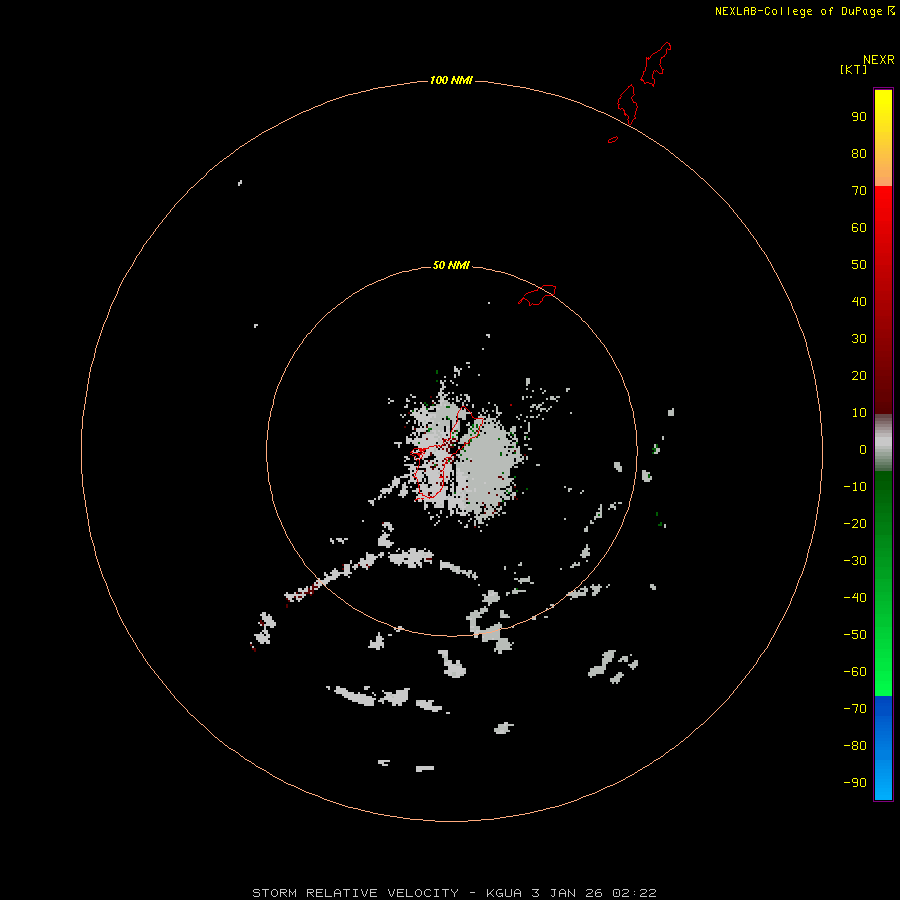900x900 pixels.
Task: Click the -60 value on velocity scale
Action: point(855,672)
